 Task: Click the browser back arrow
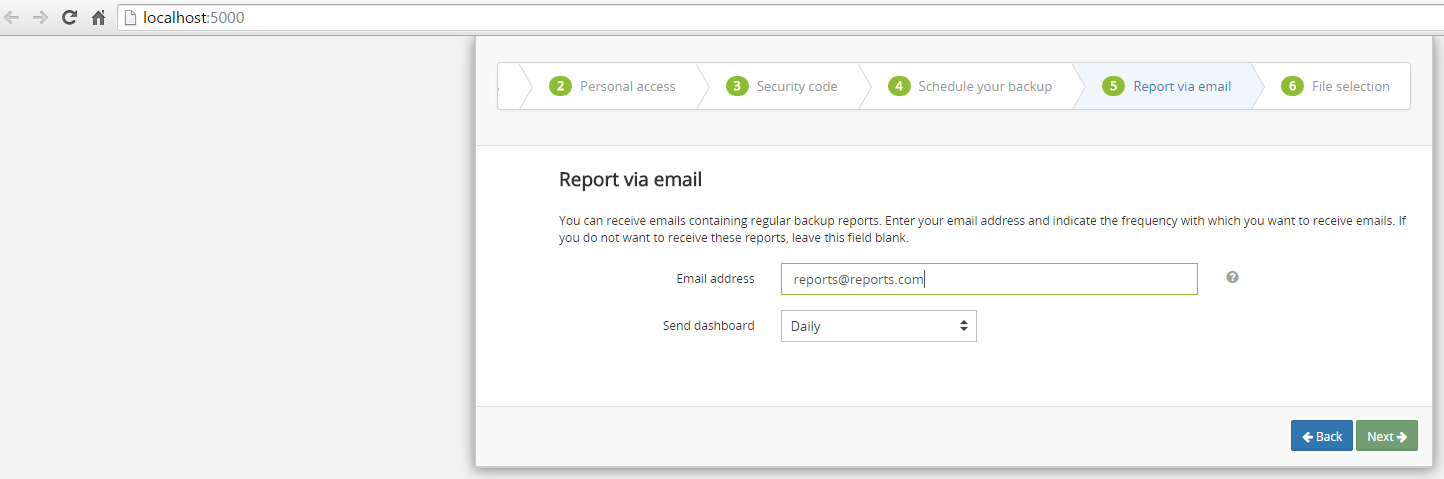12,17
